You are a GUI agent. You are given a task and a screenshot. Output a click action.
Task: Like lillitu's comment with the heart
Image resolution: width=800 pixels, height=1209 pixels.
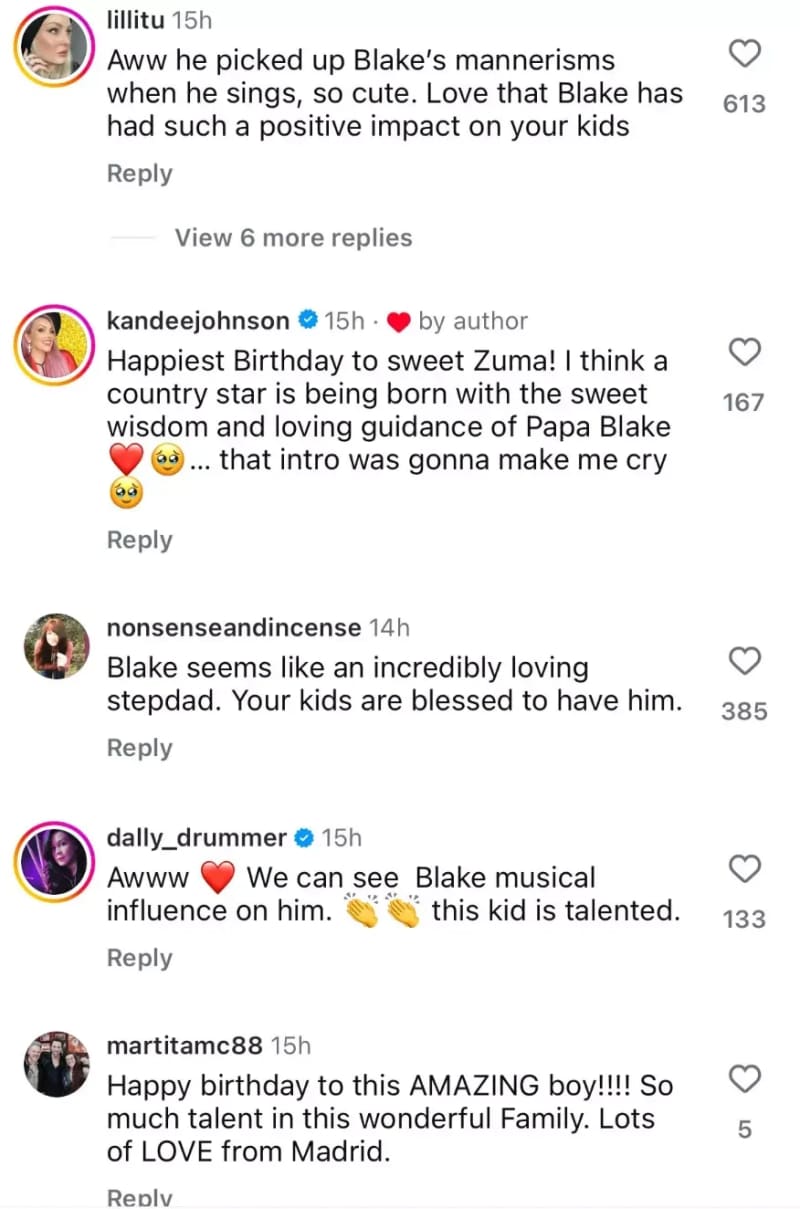pyautogui.click(x=744, y=53)
